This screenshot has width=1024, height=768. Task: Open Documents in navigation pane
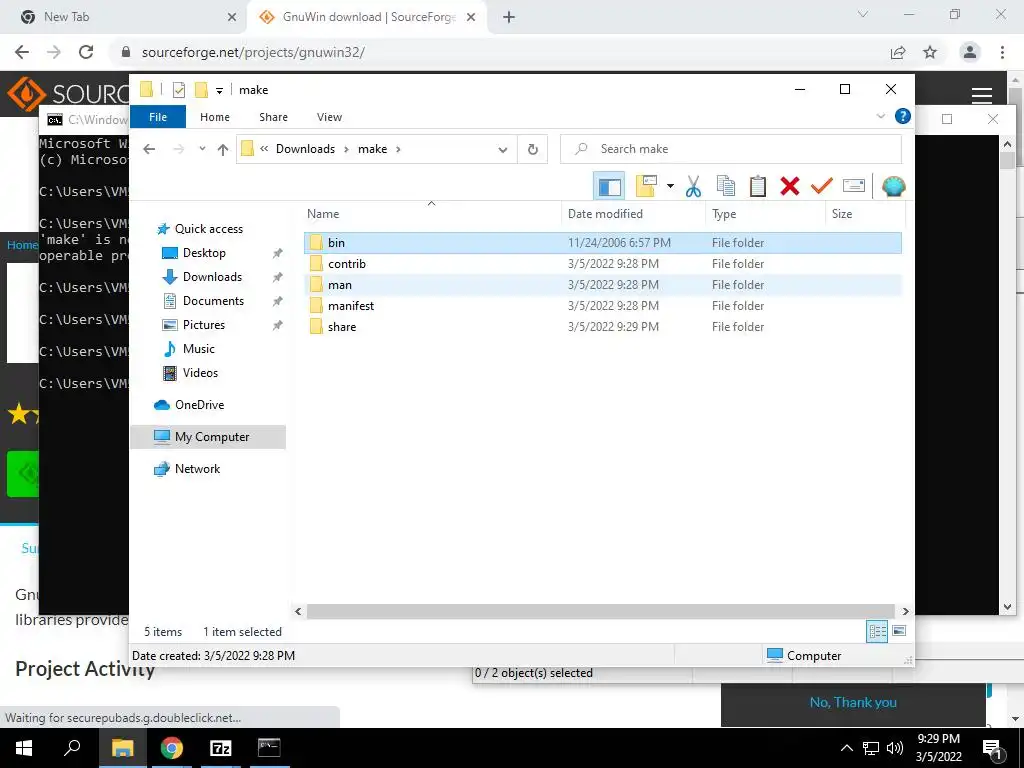coord(213,301)
